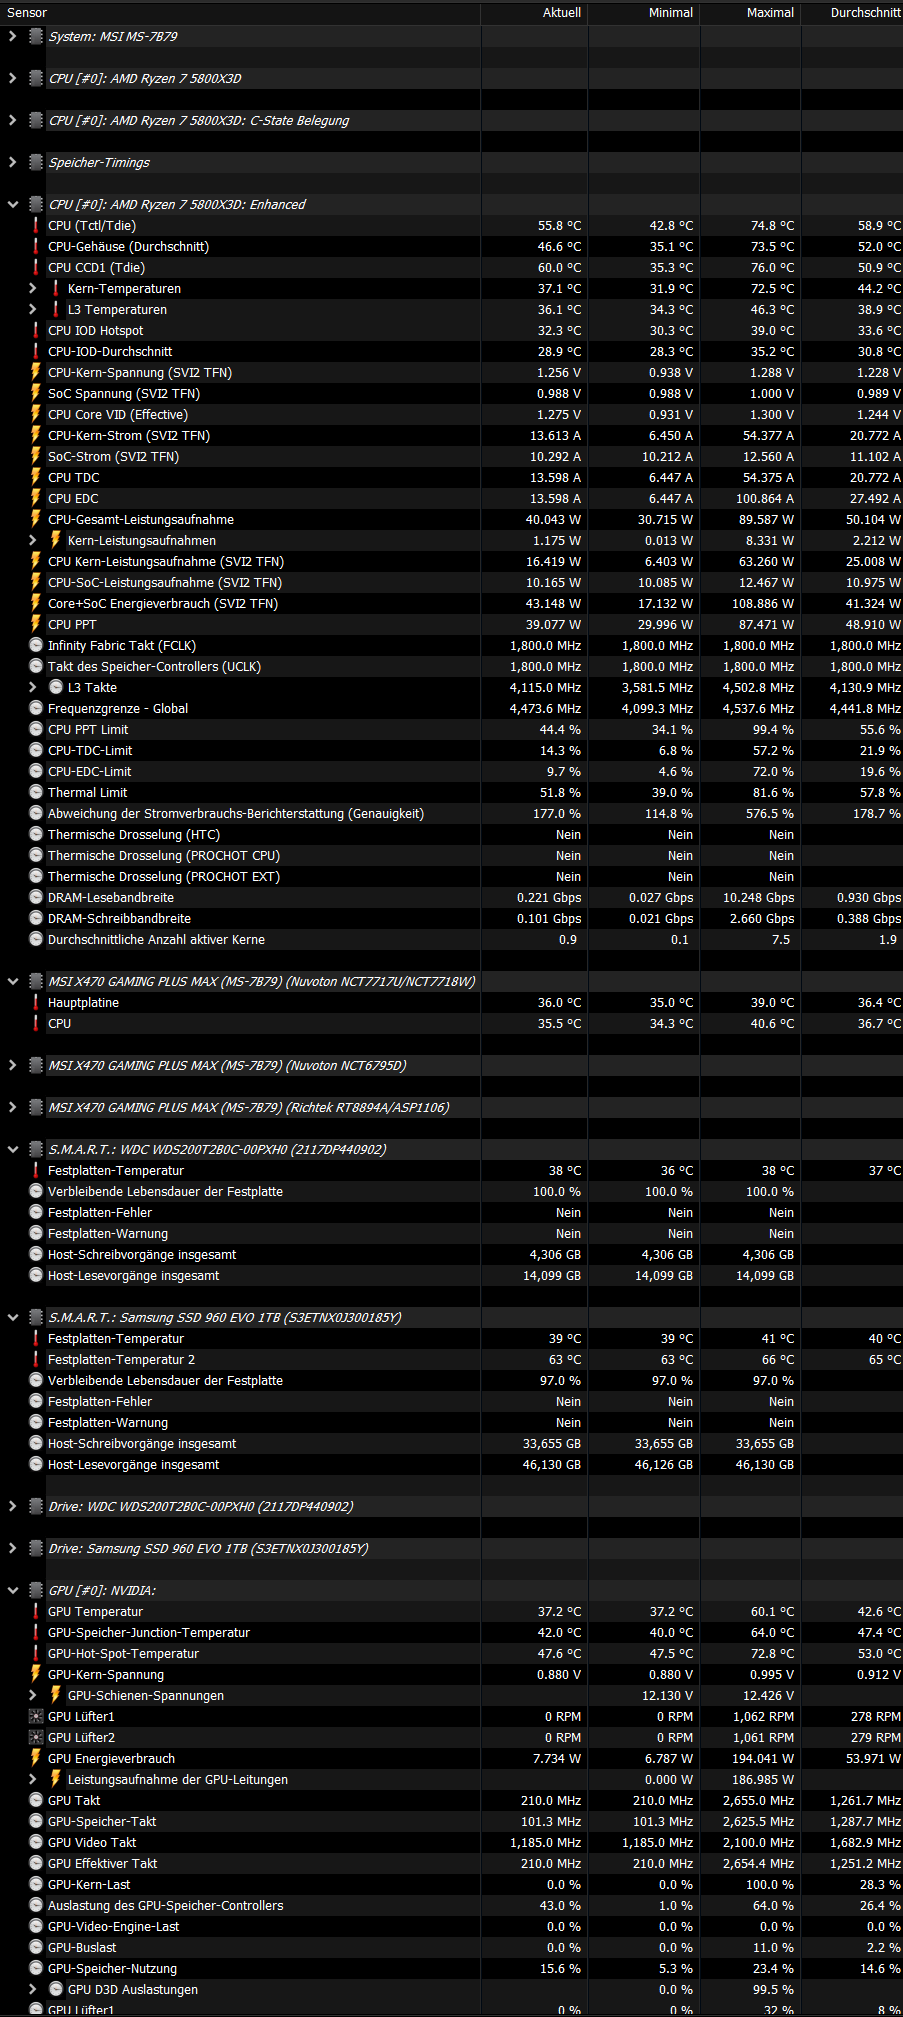Image resolution: width=903 pixels, height=2017 pixels.
Task: Collapse the GPU [#0]: NVIDIA group
Action: 12,1590
